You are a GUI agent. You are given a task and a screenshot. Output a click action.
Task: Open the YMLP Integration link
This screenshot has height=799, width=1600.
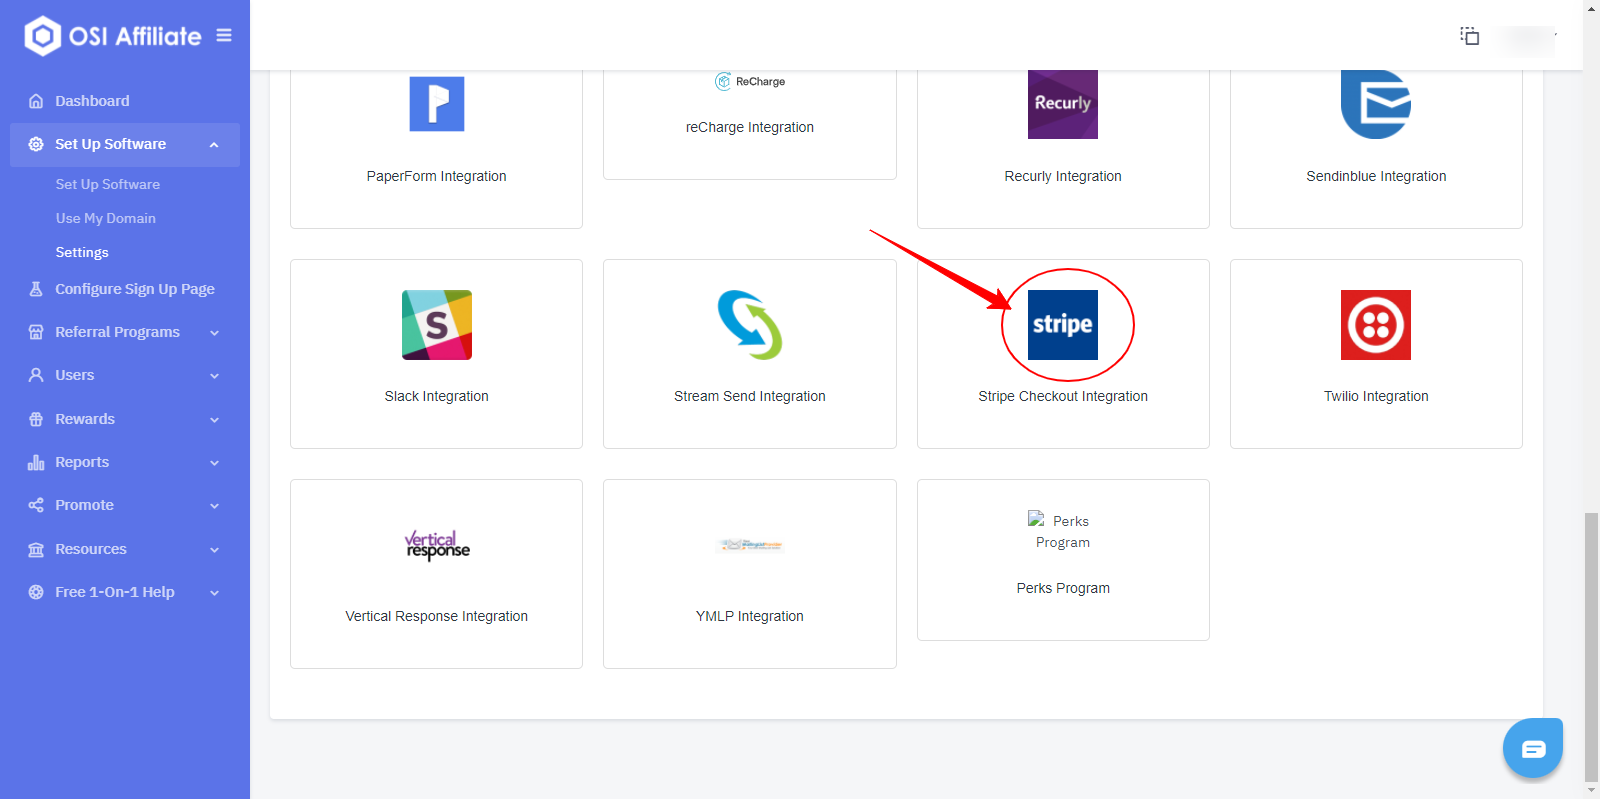click(x=750, y=616)
